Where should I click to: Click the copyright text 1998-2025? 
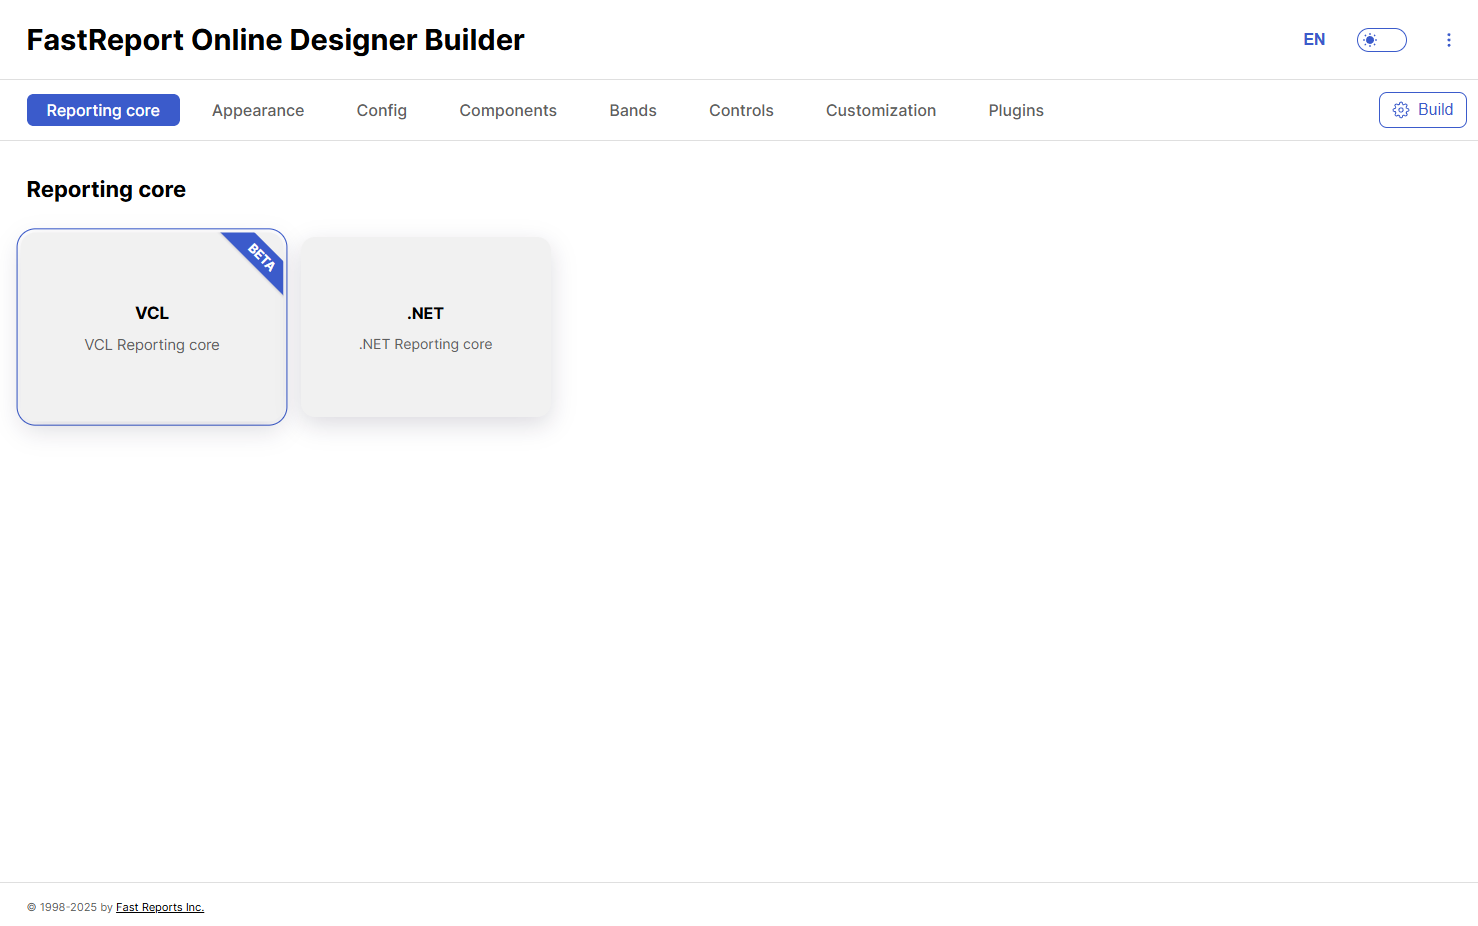68,907
